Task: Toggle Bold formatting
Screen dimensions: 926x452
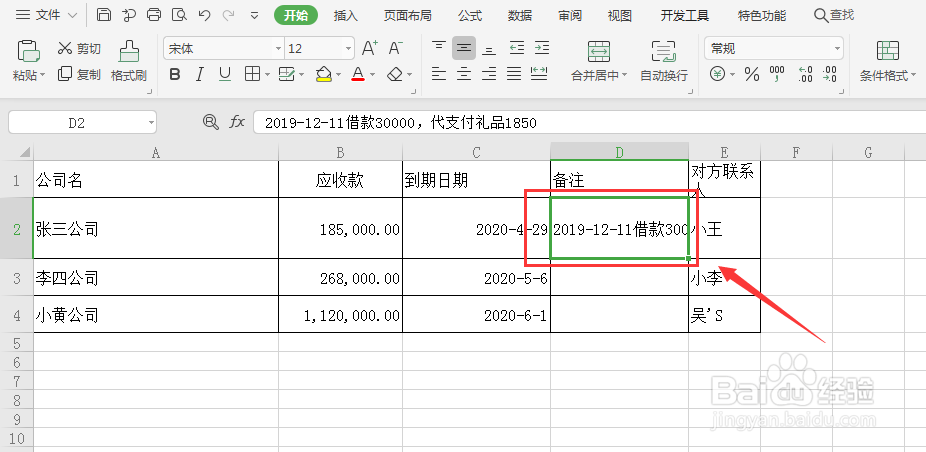Action: (174, 74)
